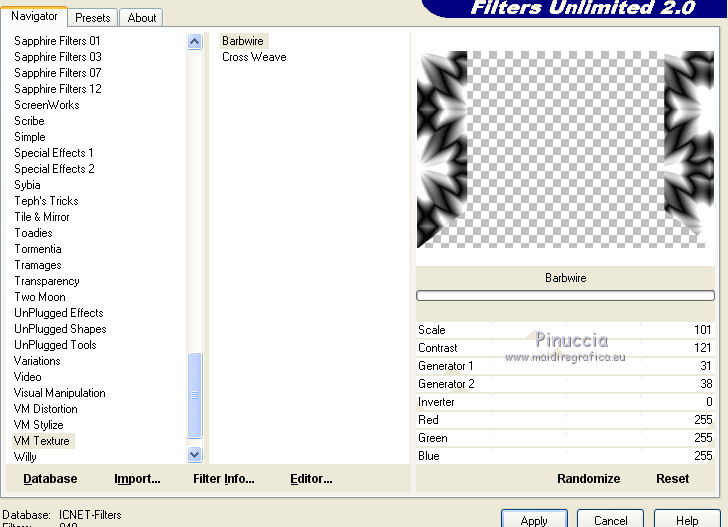Select the Simple category
The image size is (728, 527).
(x=30, y=137)
